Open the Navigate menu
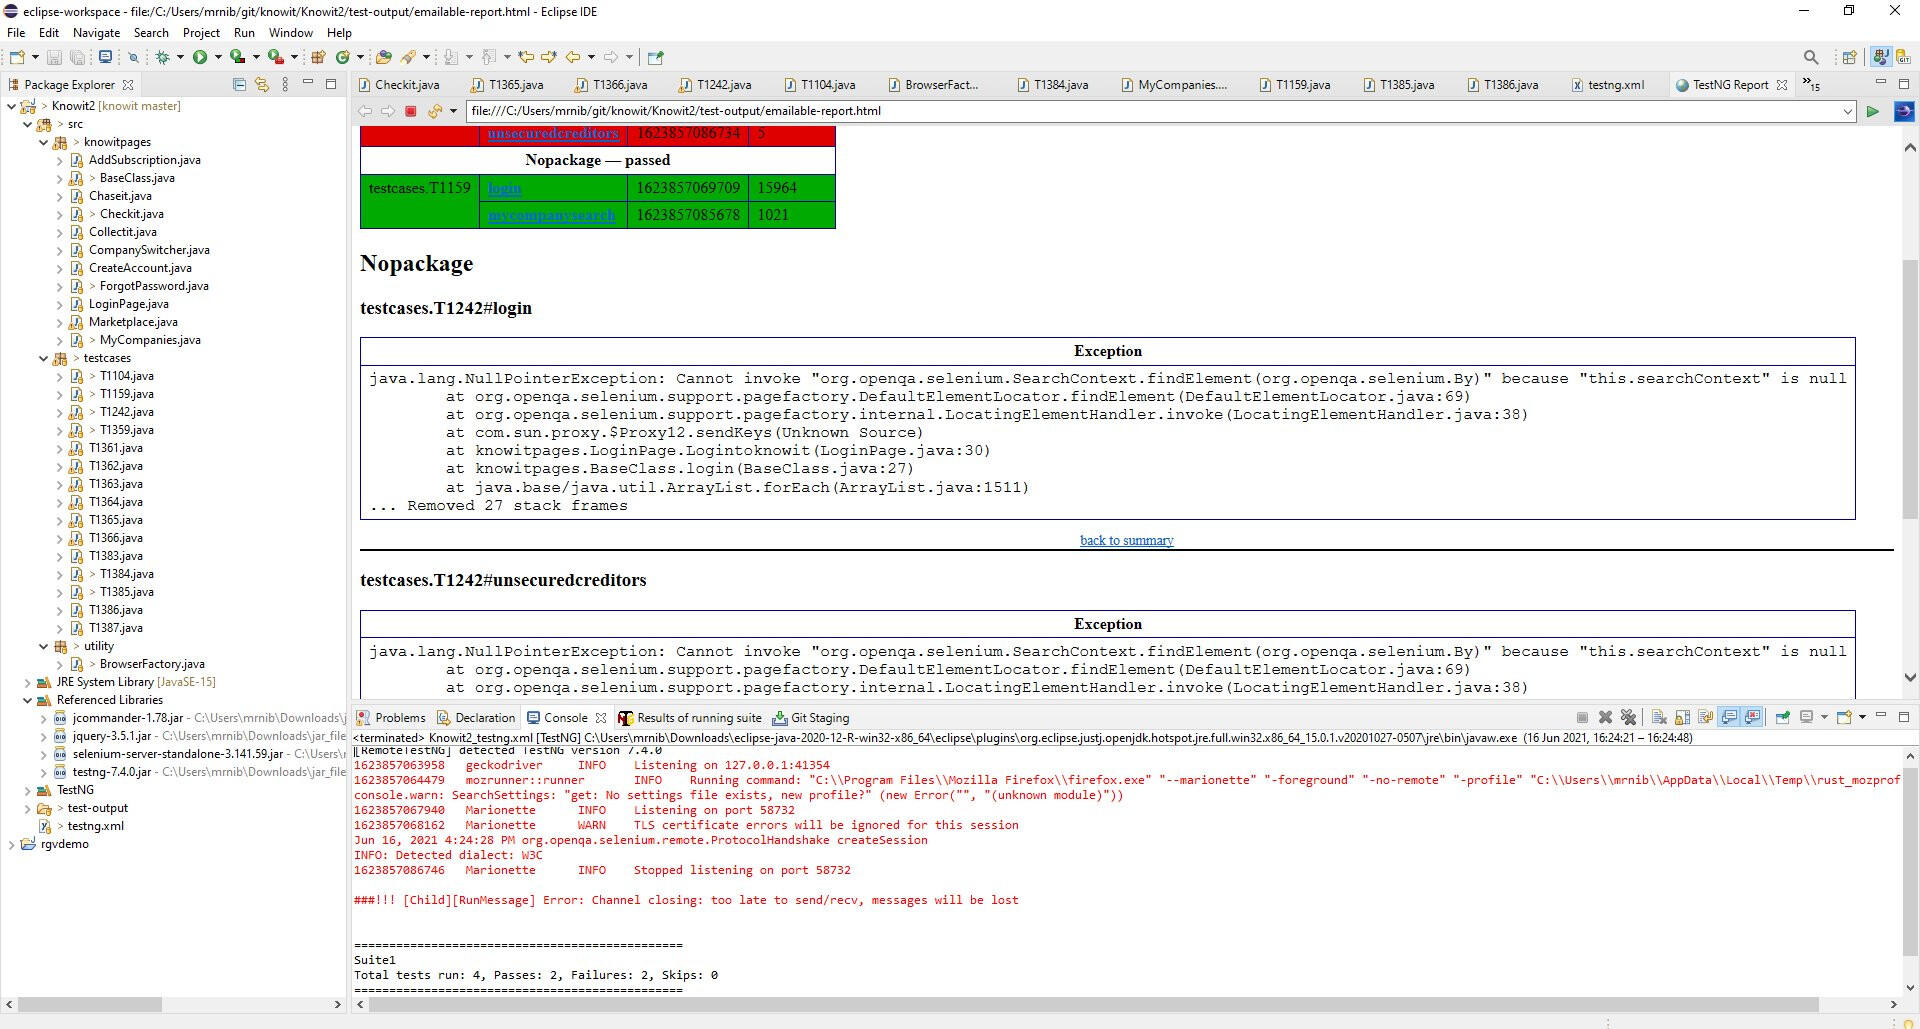The image size is (1920, 1029). pyautogui.click(x=96, y=33)
